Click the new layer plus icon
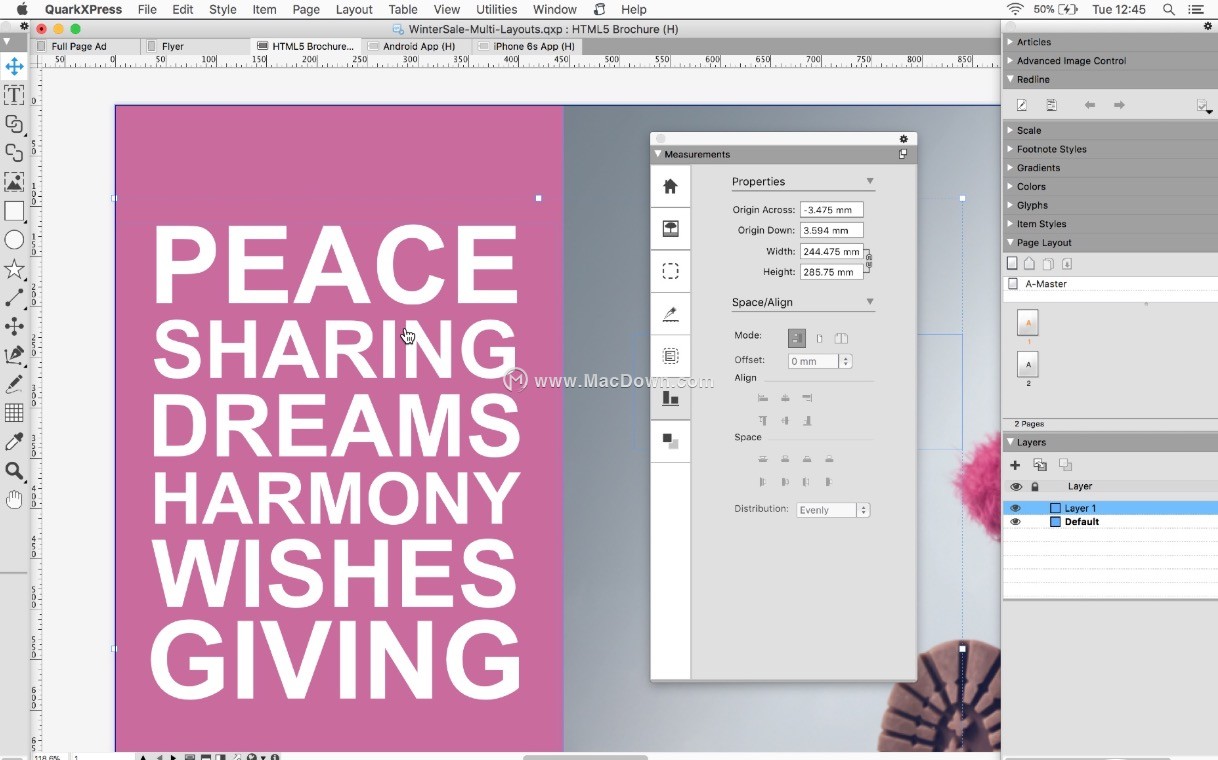The height and width of the screenshot is (760, 1218). [1015, 465]
